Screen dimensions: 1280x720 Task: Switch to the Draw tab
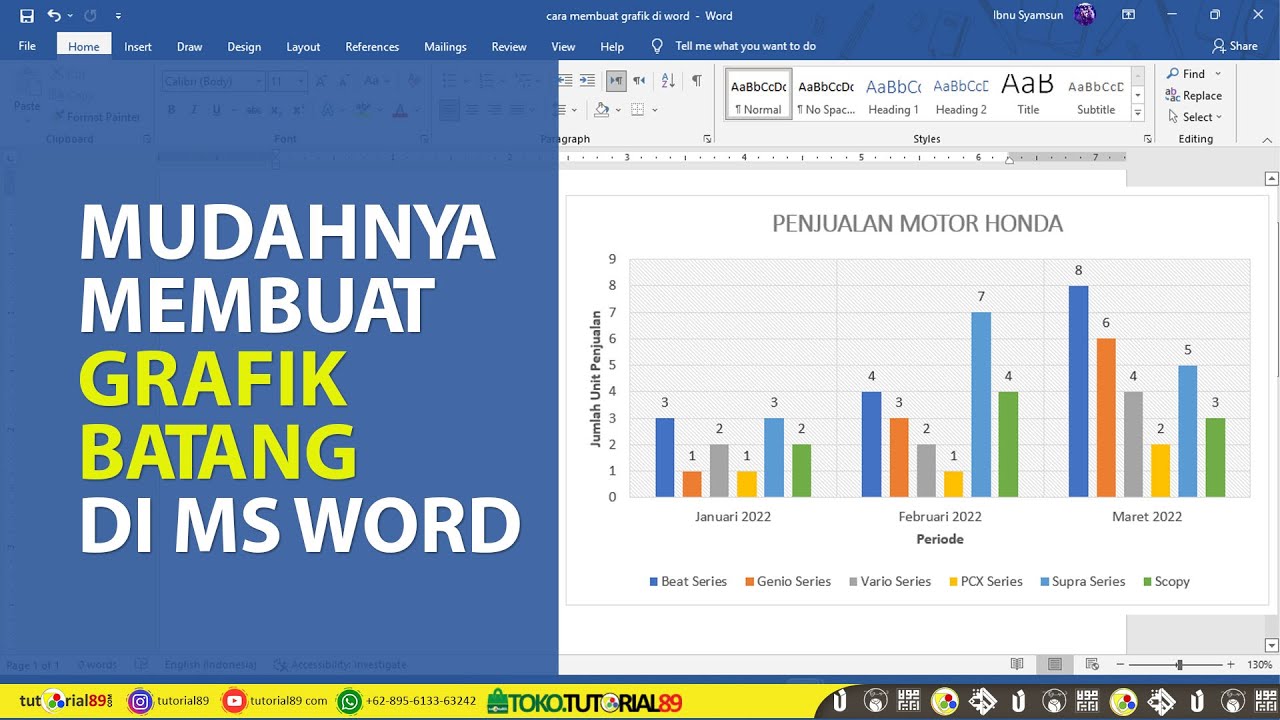(x=189, y=46)
